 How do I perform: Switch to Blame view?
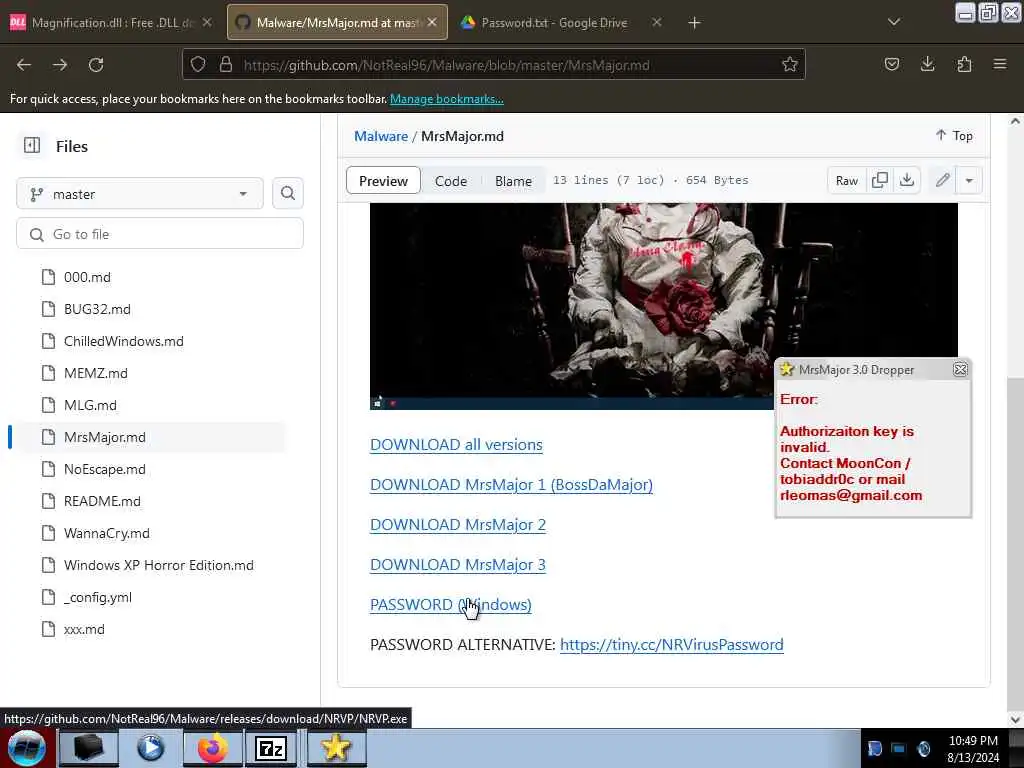[513, 181]
